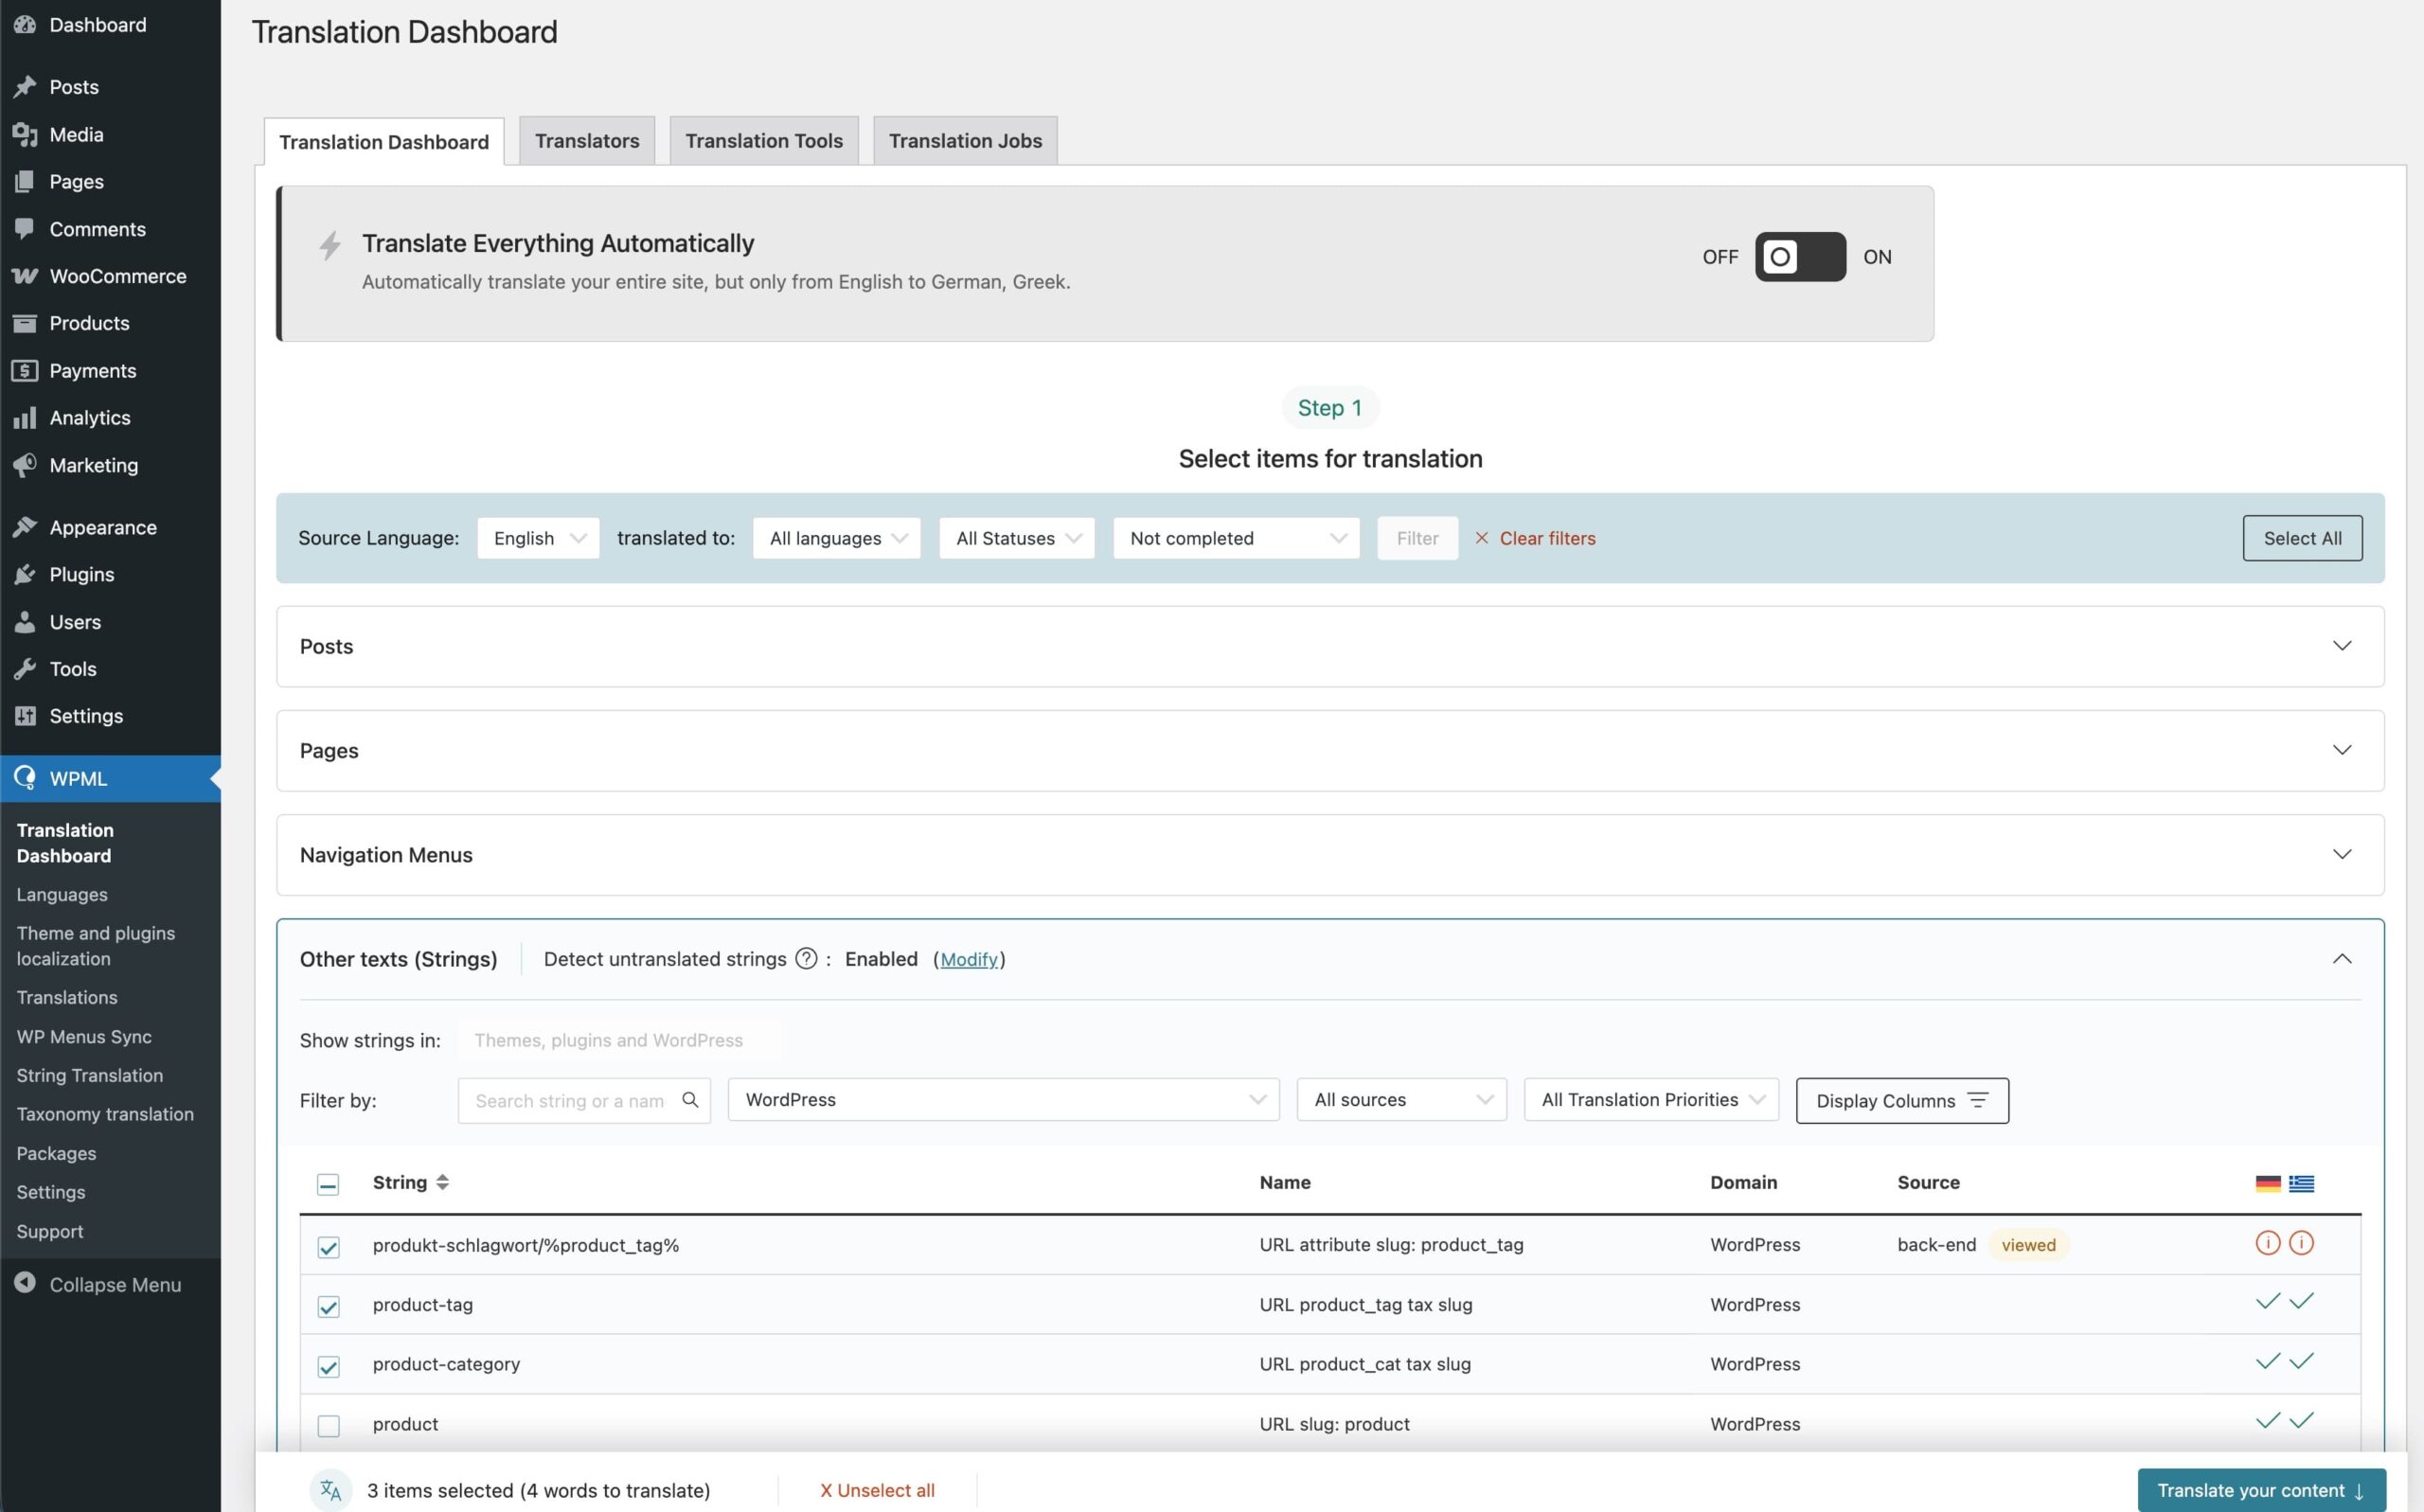Open WooCommerce from the sidebar

pyautogui.click(x=117, y=276)
